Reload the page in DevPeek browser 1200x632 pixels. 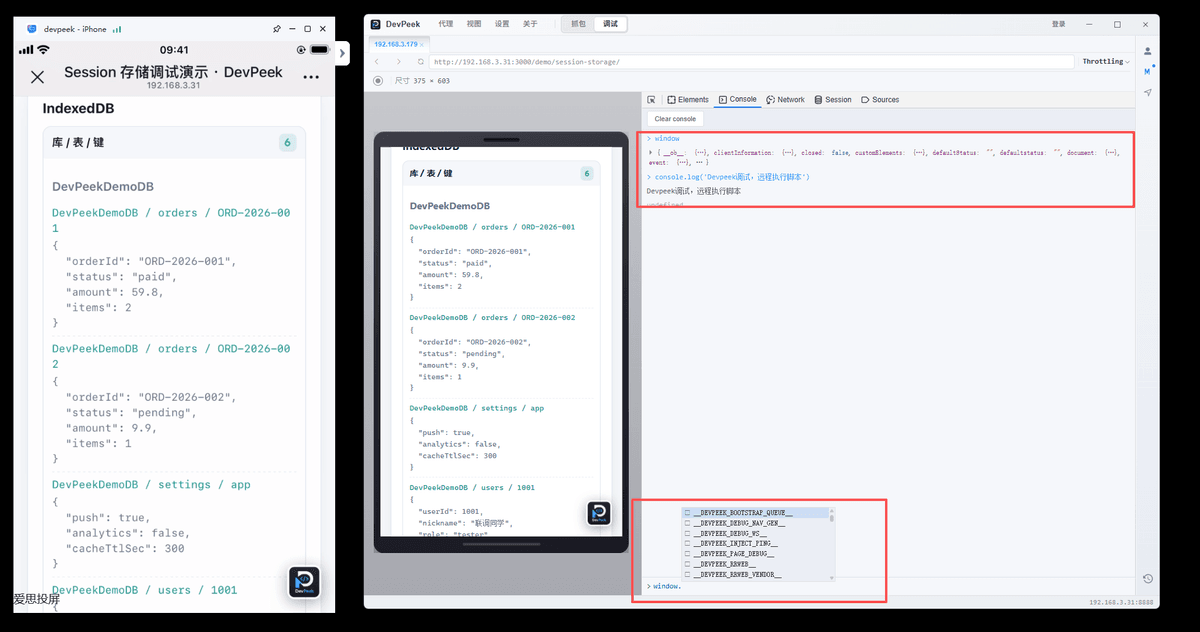[421, 62]
